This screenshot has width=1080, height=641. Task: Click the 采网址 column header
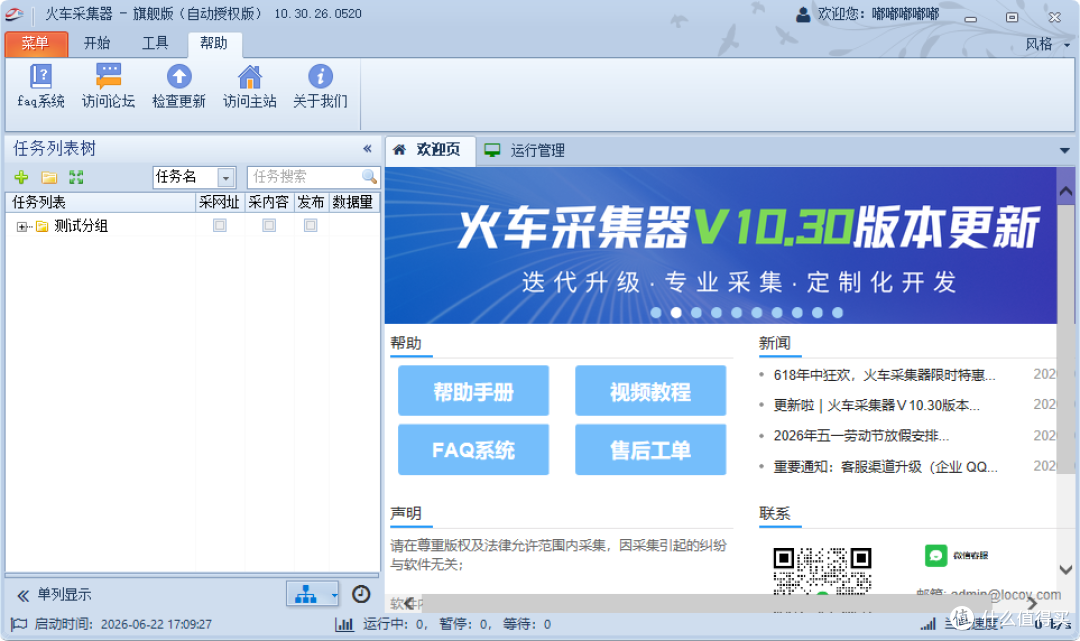(x=220, y=202)
